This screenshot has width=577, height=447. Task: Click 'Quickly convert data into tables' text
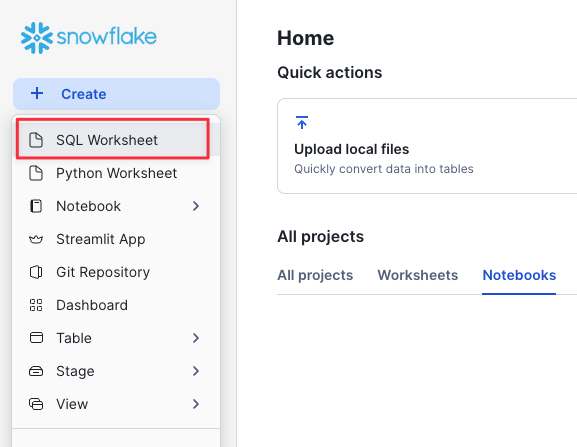click(x=383, y=169)
